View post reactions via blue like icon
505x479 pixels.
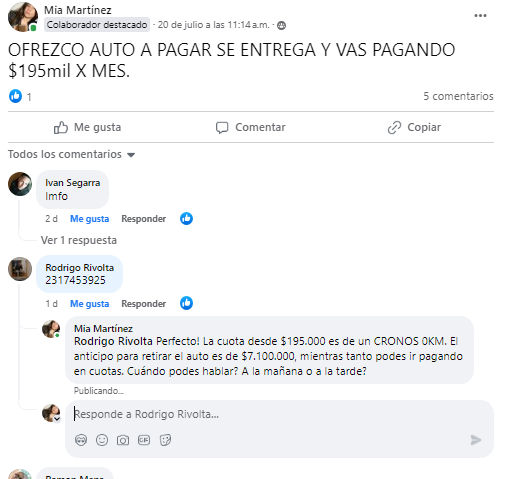click(x=15, y=96)
